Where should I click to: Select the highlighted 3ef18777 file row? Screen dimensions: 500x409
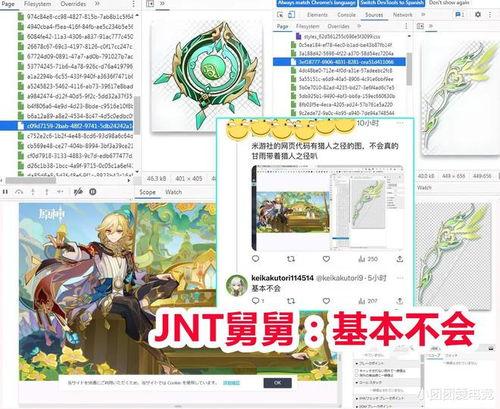(339, 62)
